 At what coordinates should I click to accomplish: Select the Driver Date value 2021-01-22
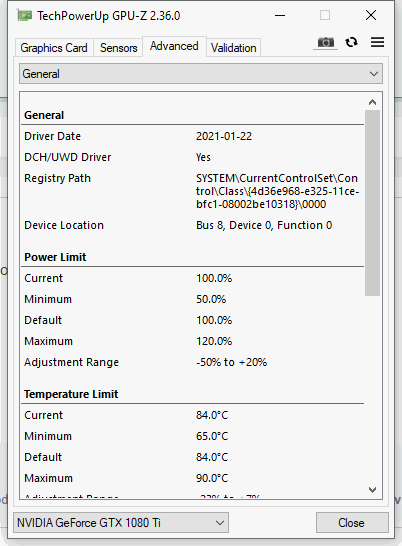pos(224,136)
